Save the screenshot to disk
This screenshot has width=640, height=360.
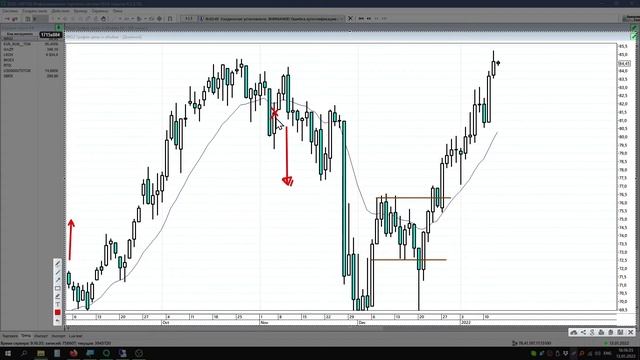(620, 332)
